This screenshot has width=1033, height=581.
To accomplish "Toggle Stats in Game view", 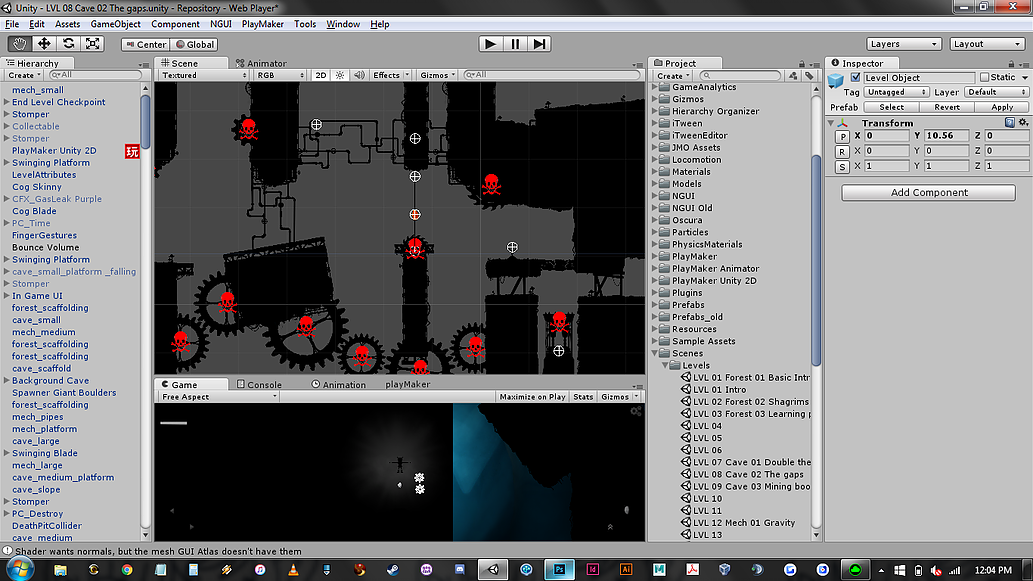I will tap(582, 397).
